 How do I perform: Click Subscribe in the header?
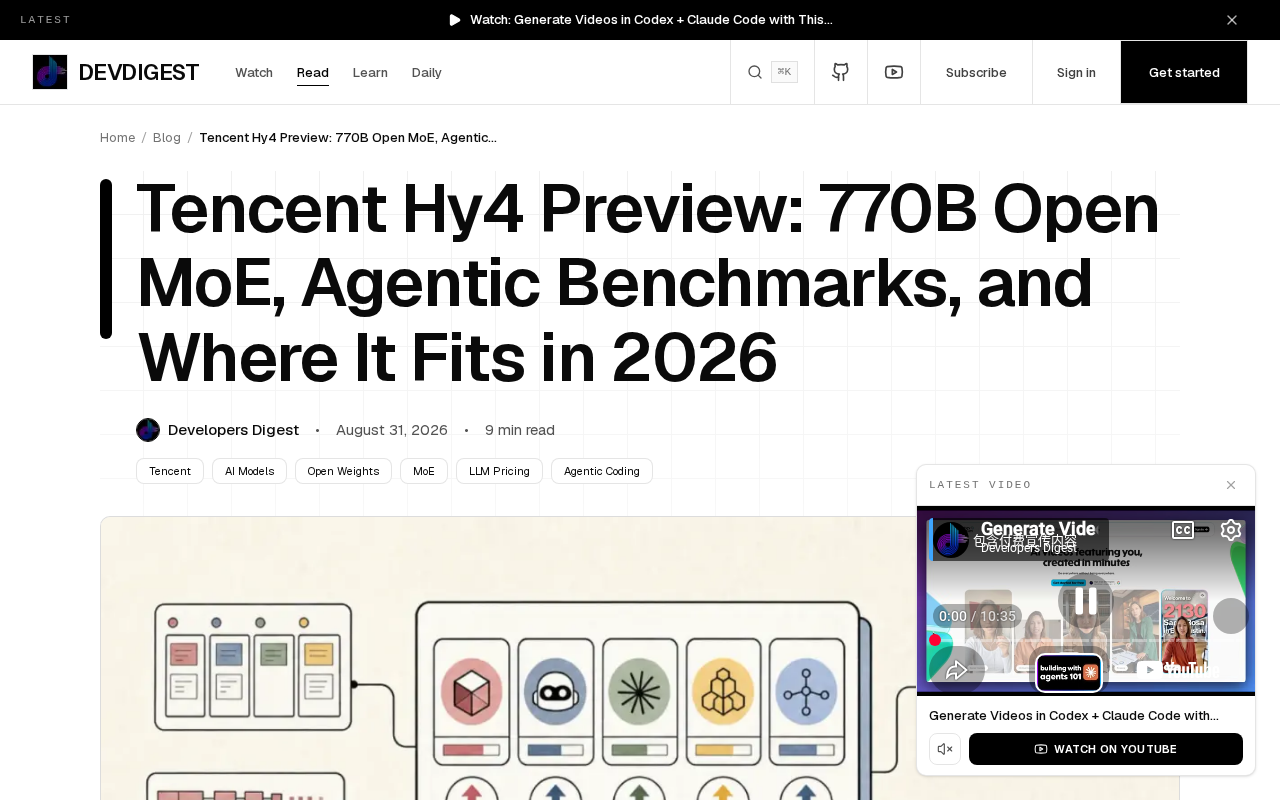pyautogui.click(x=976, y=72)
